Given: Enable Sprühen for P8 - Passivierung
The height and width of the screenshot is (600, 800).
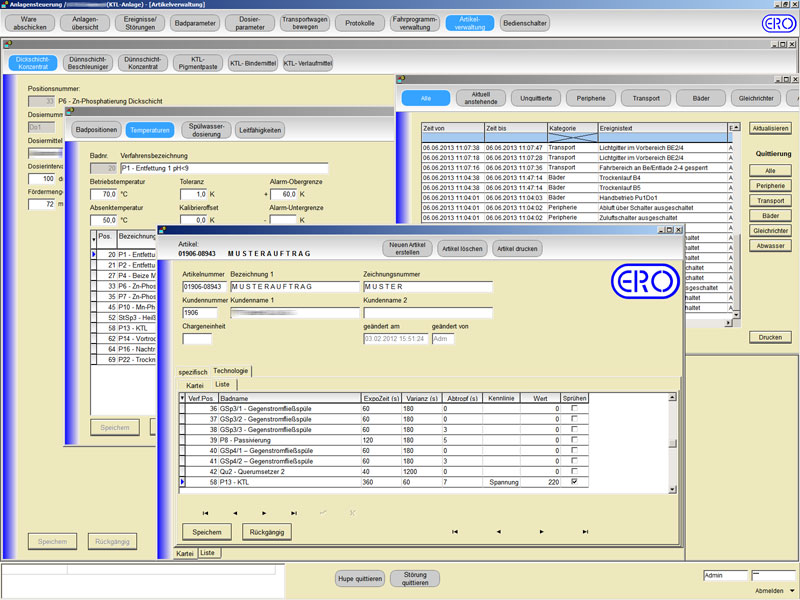Looking at the screenshot, I should (573, 440).
